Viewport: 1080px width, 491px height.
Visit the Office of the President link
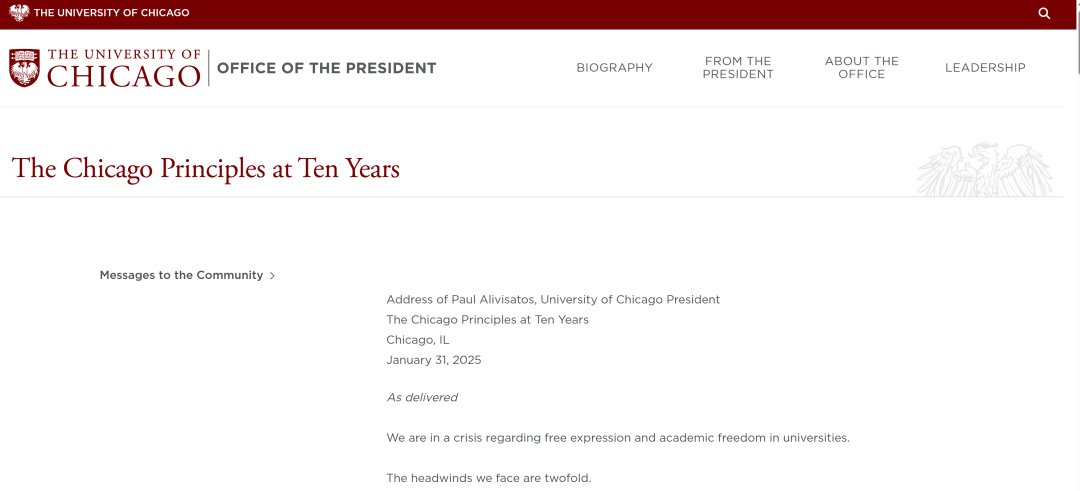[326, 68]
